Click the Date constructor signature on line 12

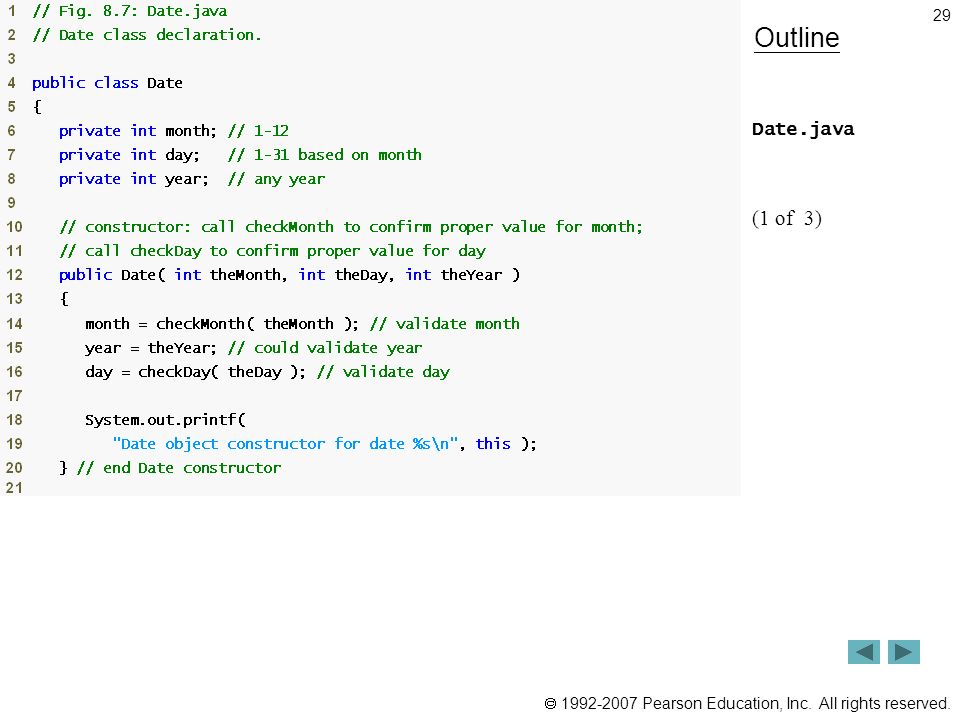[290, 275]
